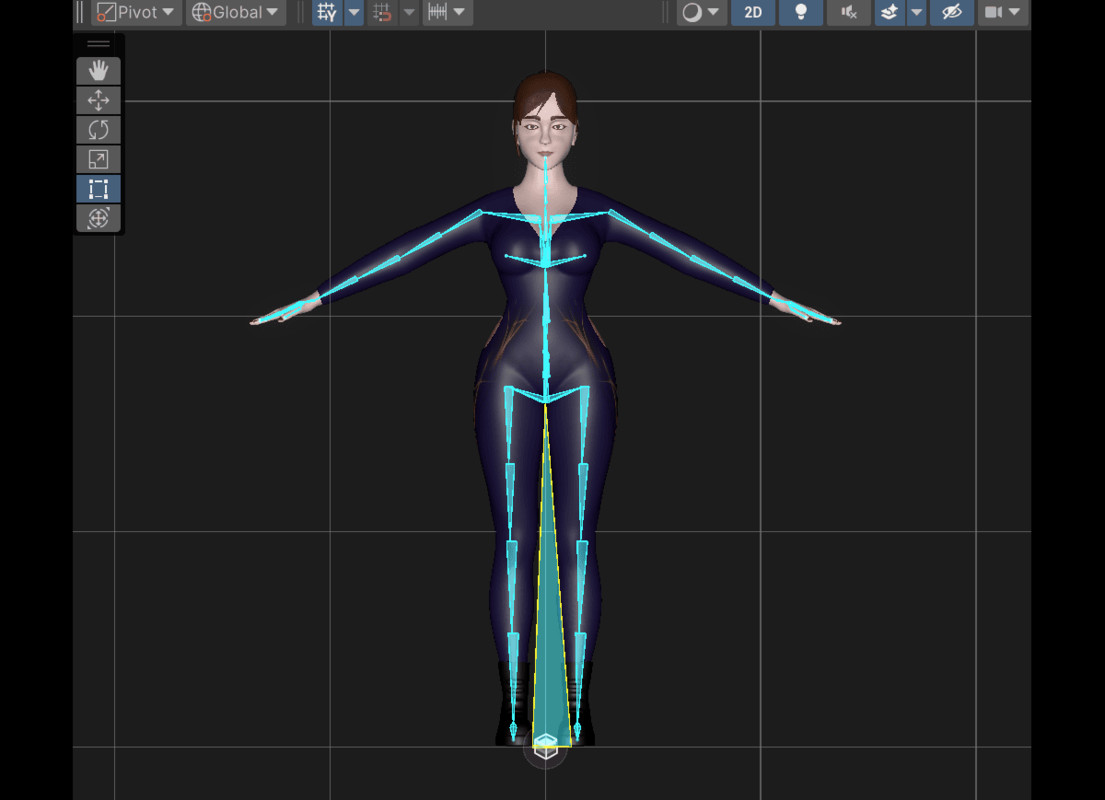The image size is (1105, 800).
Task: Select the Rotate tool
Action: [x=97, y=129]
